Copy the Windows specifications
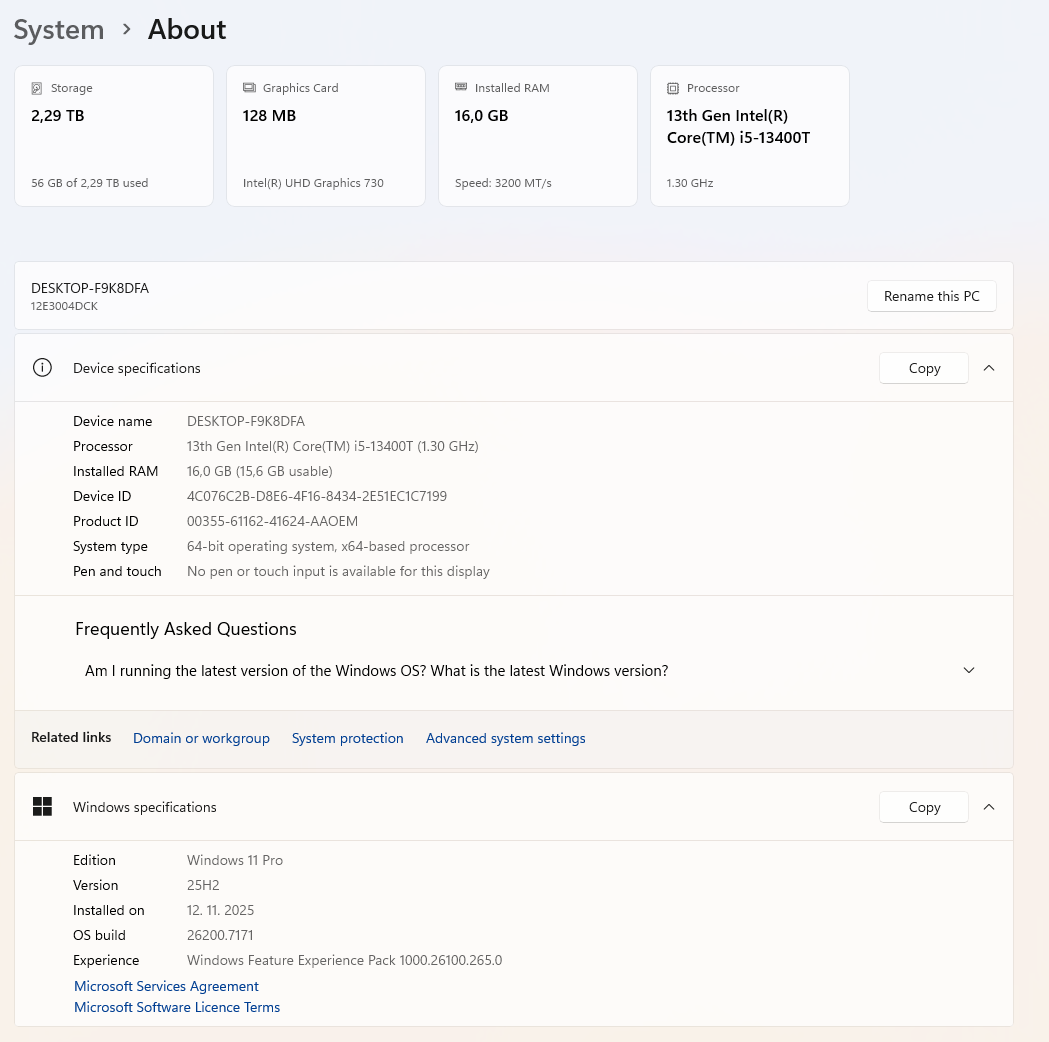This screenshot has width=1049, height=1042. [x=924, y=807]
